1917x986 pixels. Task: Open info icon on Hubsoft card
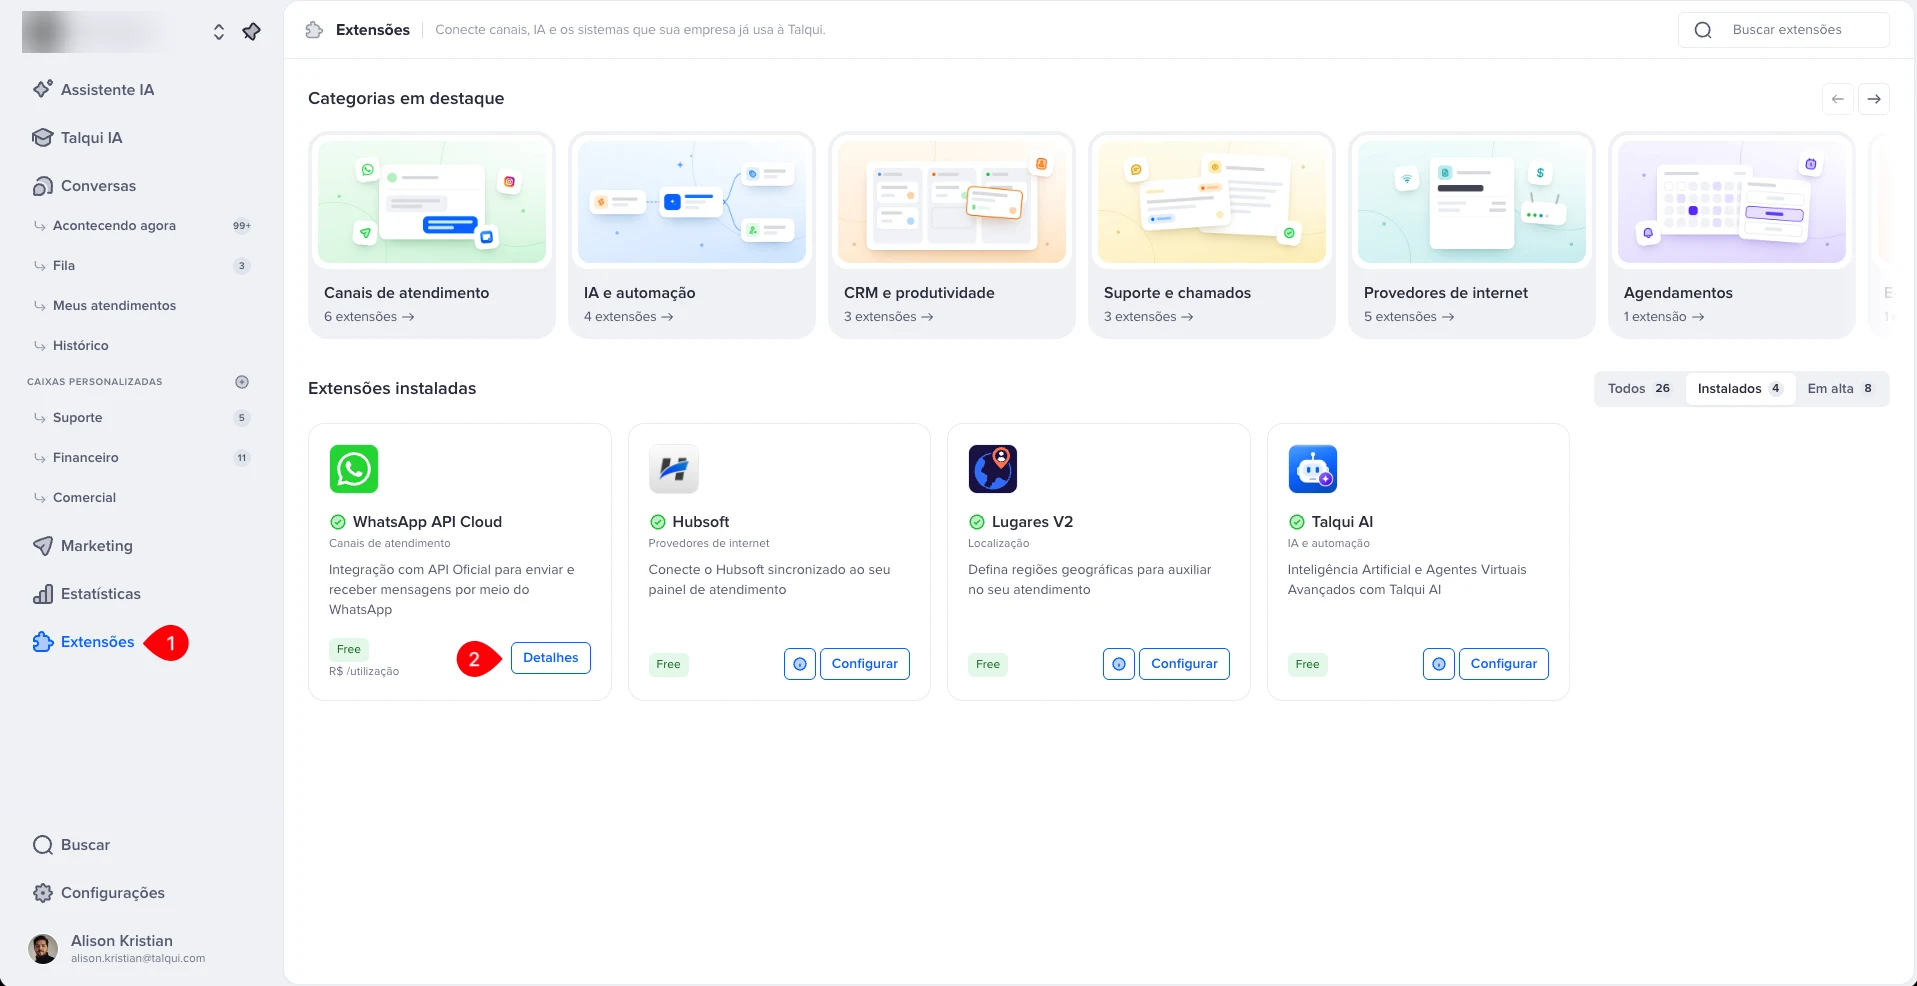pos(800,664)
